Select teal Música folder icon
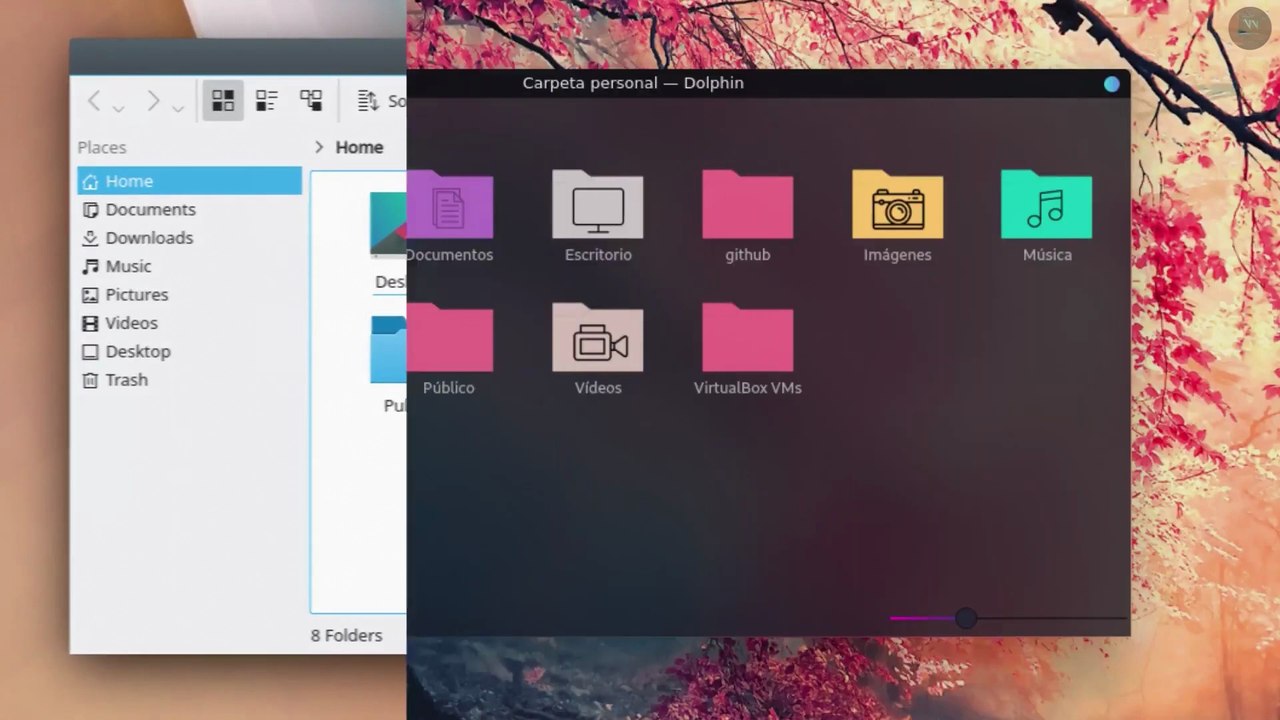Image resolution: width=1280 pixels, height=720 pixels. pos(1047,204)
